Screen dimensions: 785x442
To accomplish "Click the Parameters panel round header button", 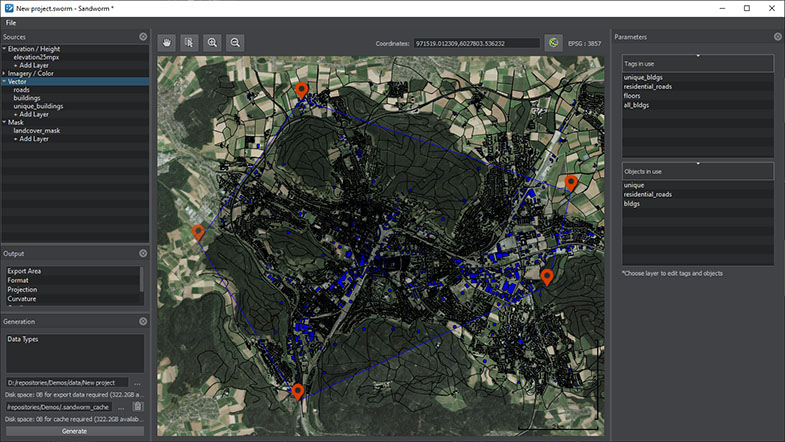I will click(777, 37).
